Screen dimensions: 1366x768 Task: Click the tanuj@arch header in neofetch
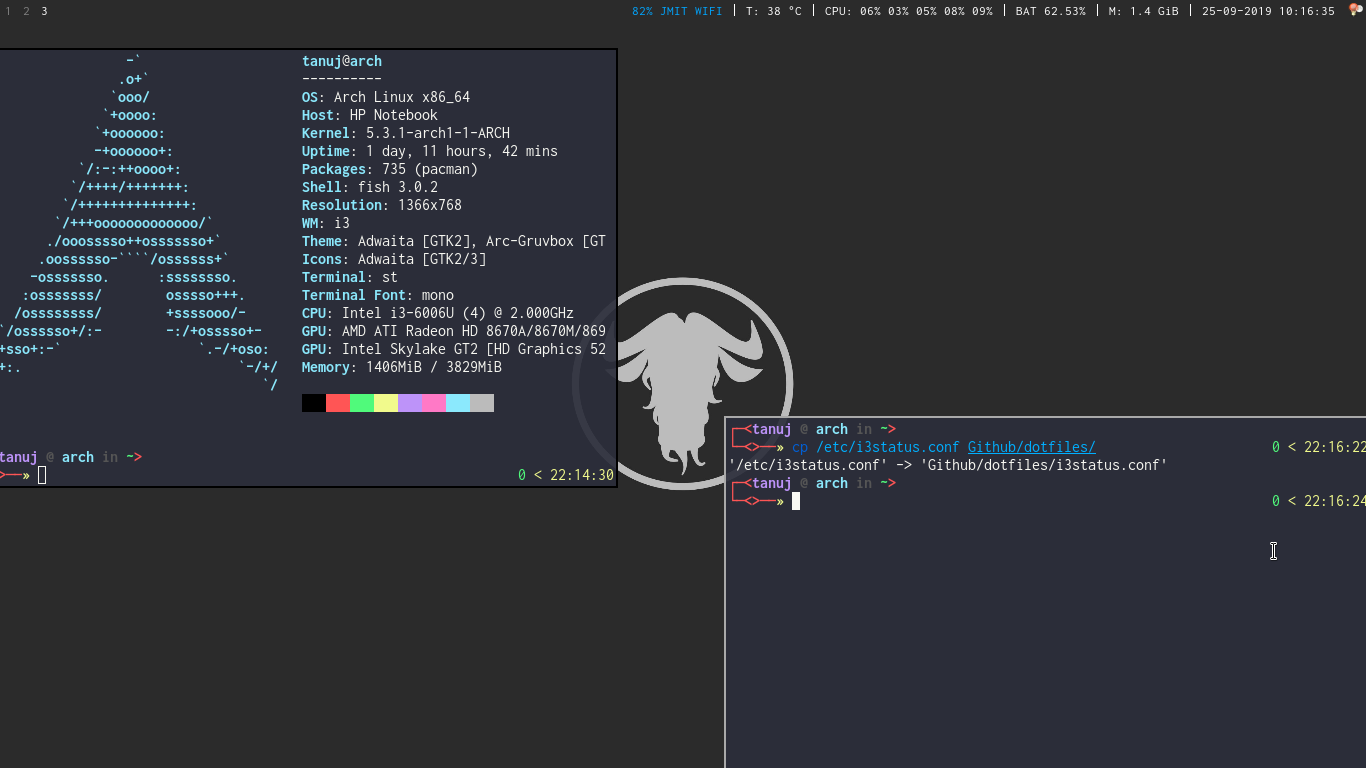[342, 61]
